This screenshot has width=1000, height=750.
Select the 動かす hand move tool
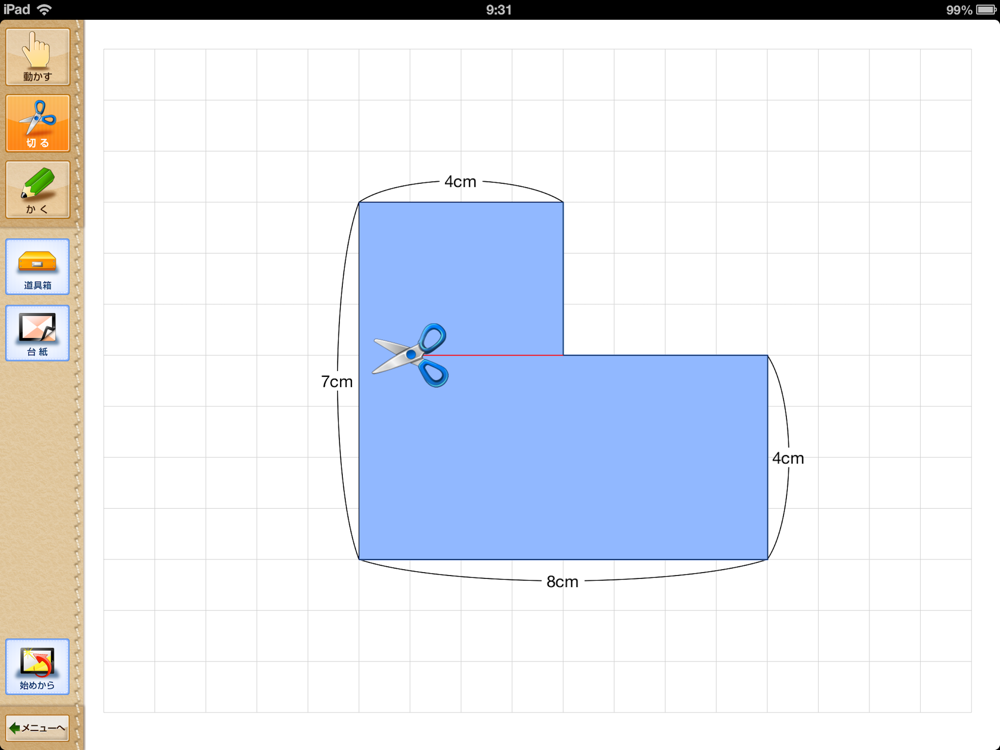[x=38, y=57]
